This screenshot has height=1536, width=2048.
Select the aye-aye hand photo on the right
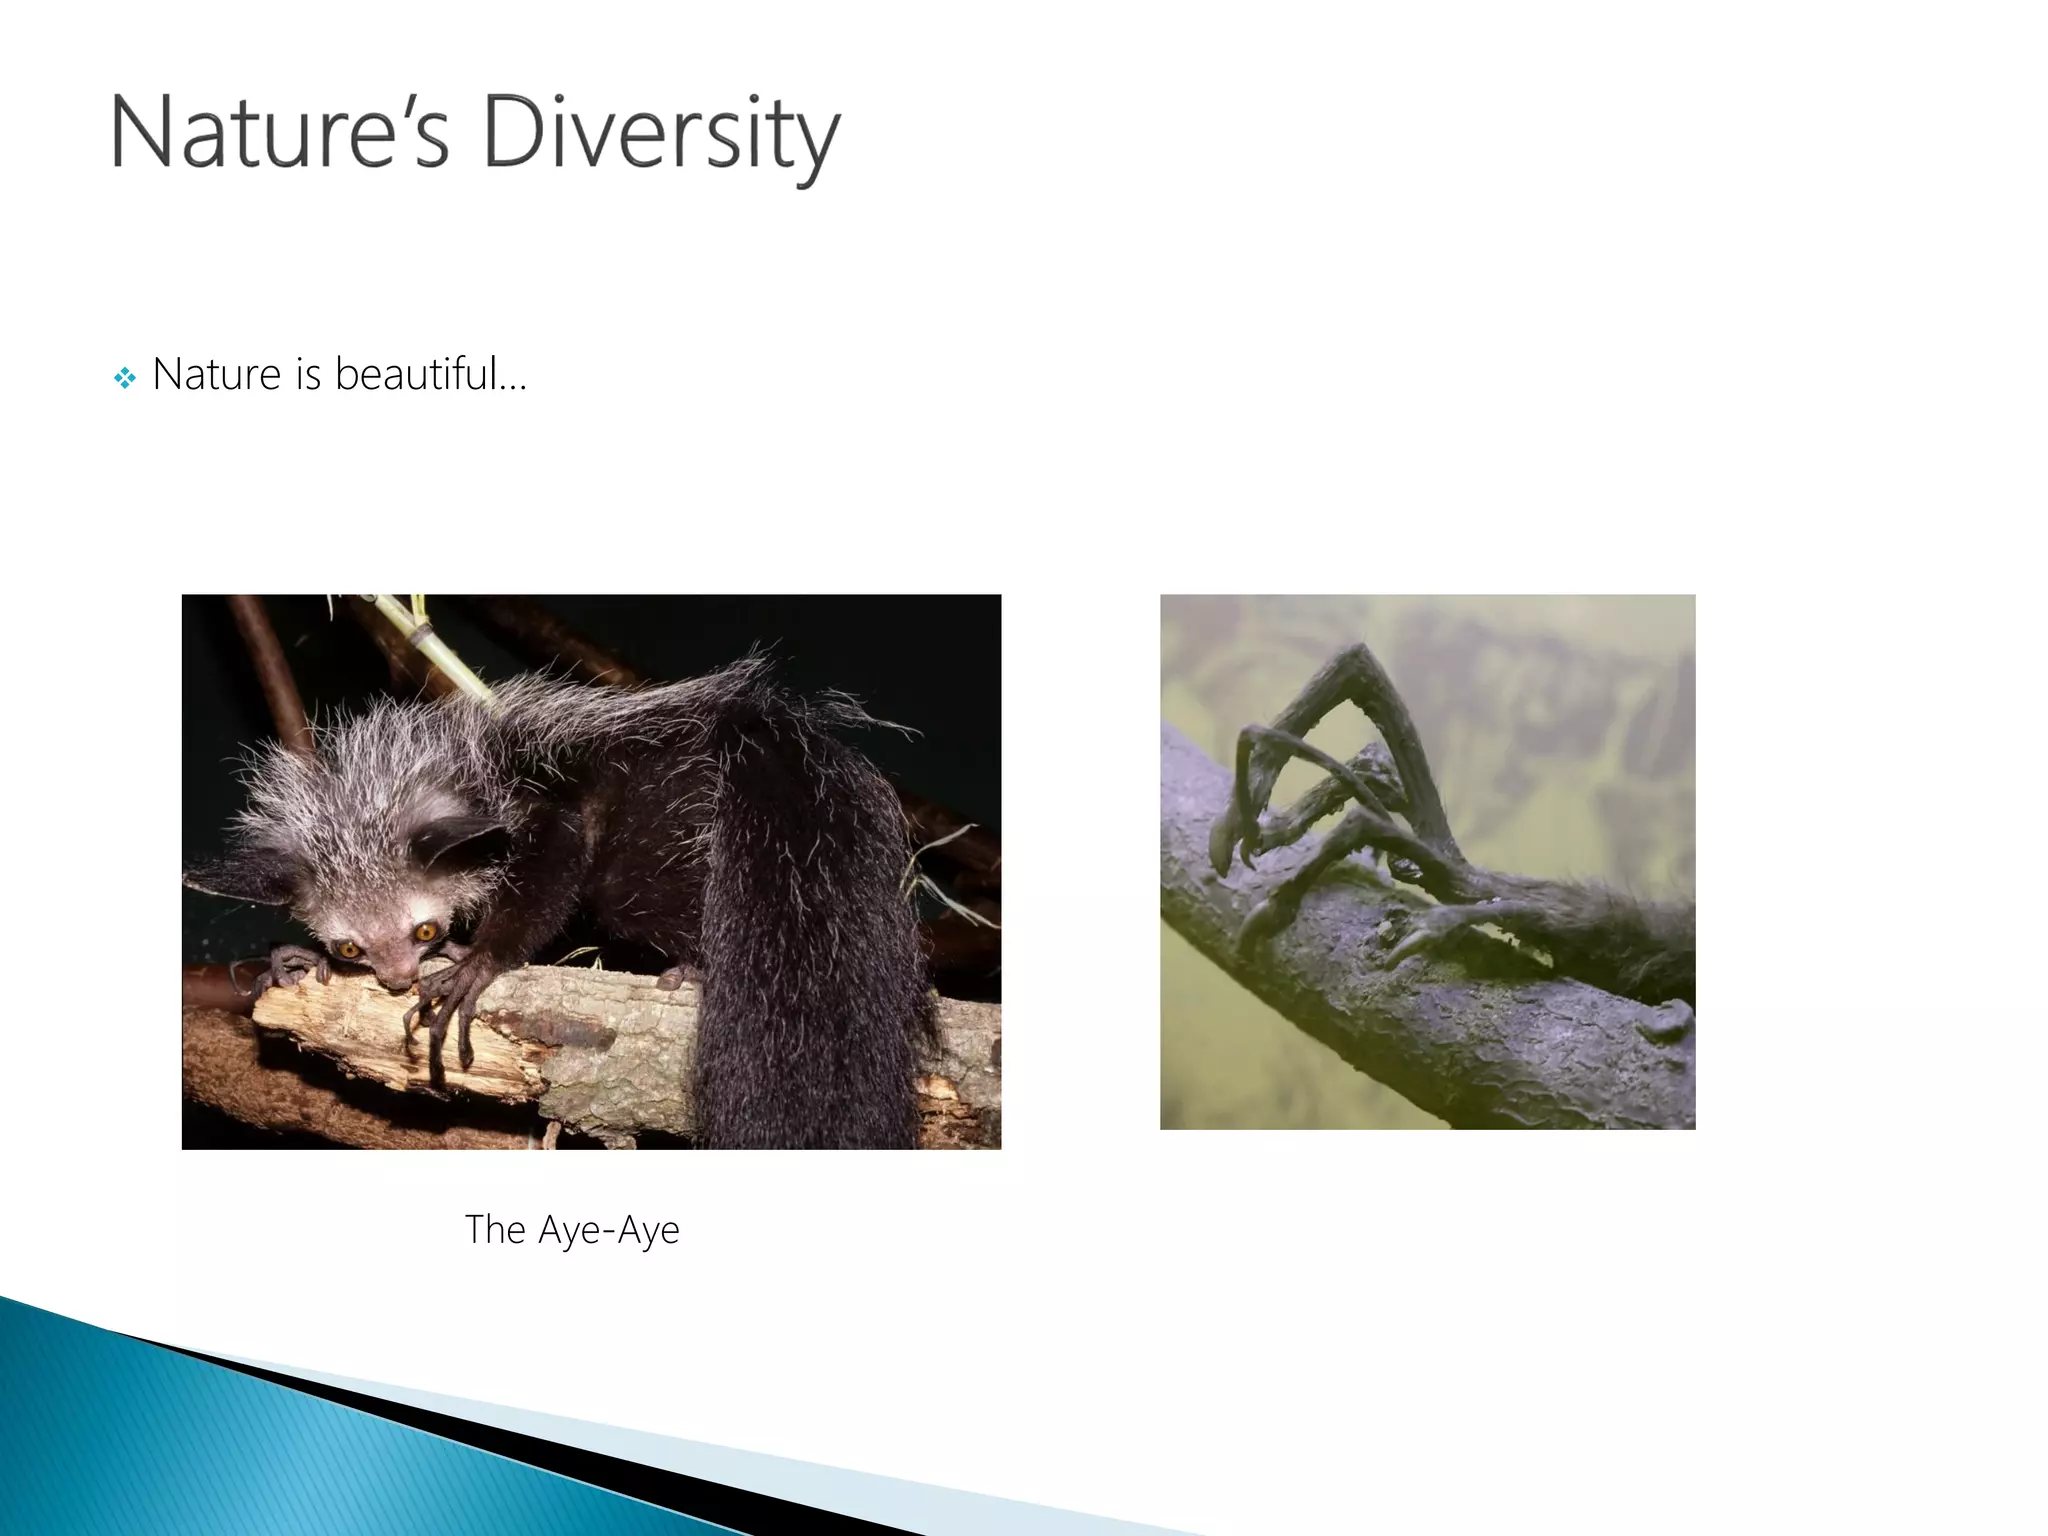[1427, 861]
